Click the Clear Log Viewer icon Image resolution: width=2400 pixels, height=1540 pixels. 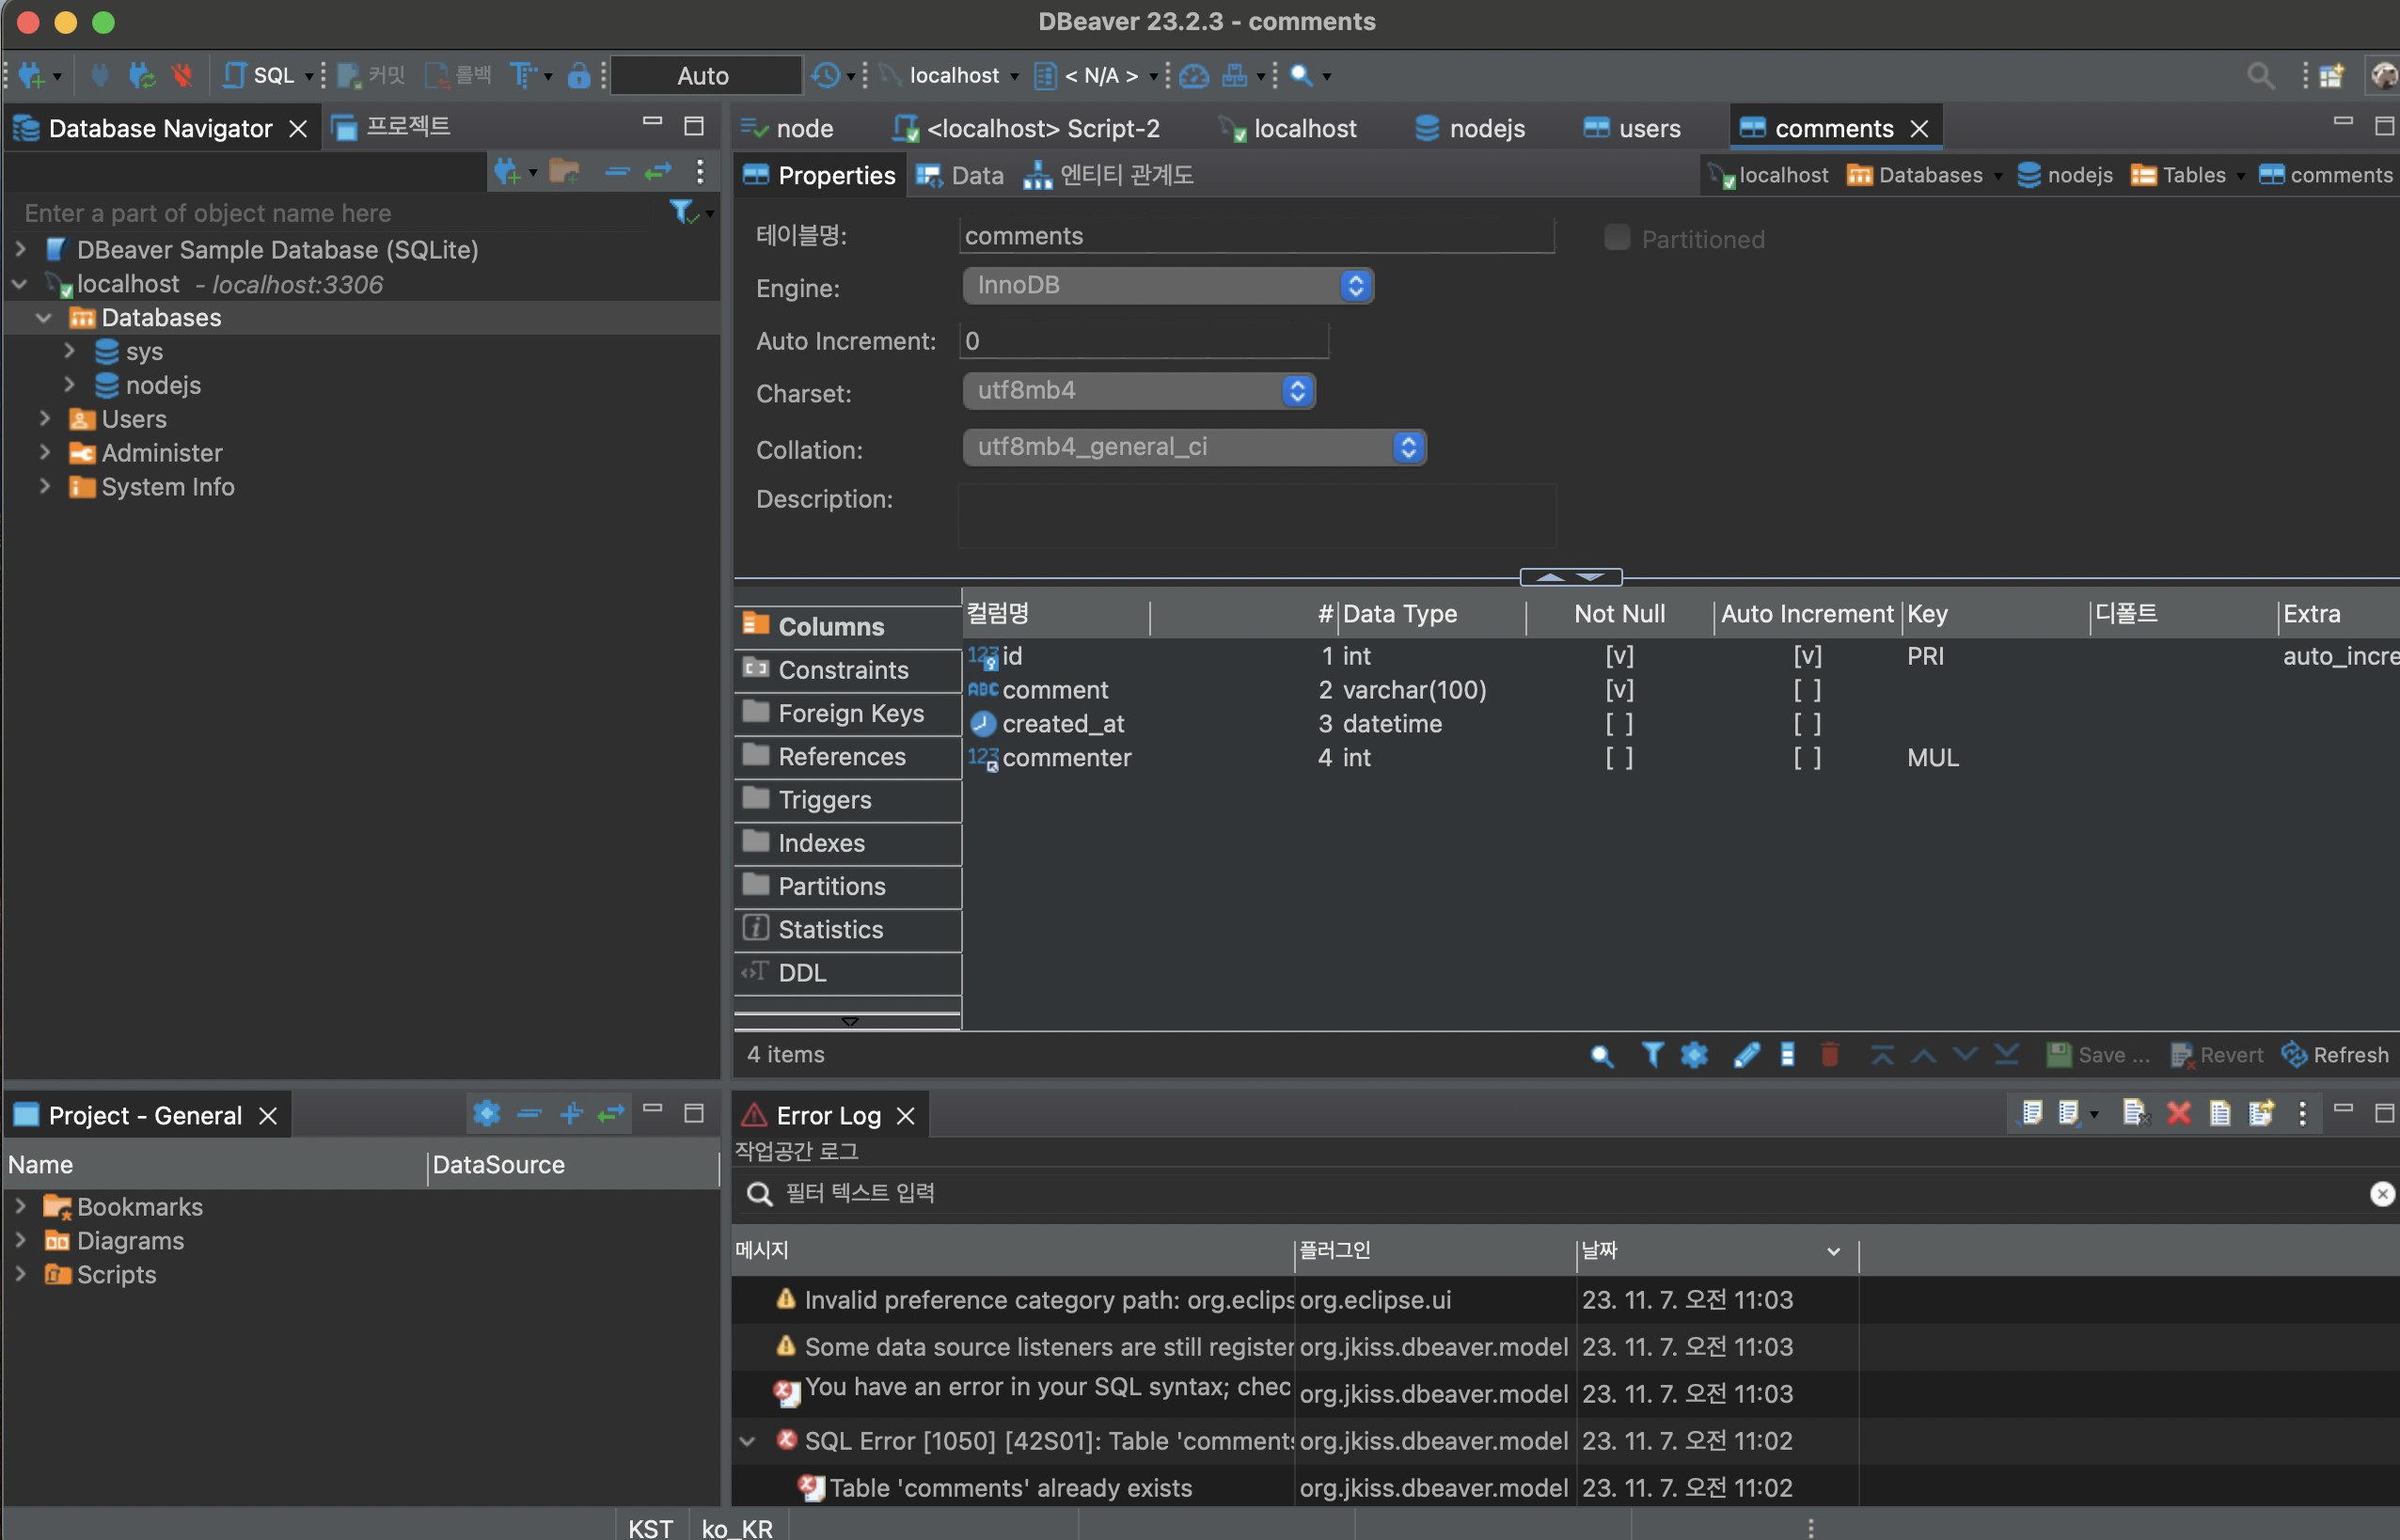(2135, 1113)
